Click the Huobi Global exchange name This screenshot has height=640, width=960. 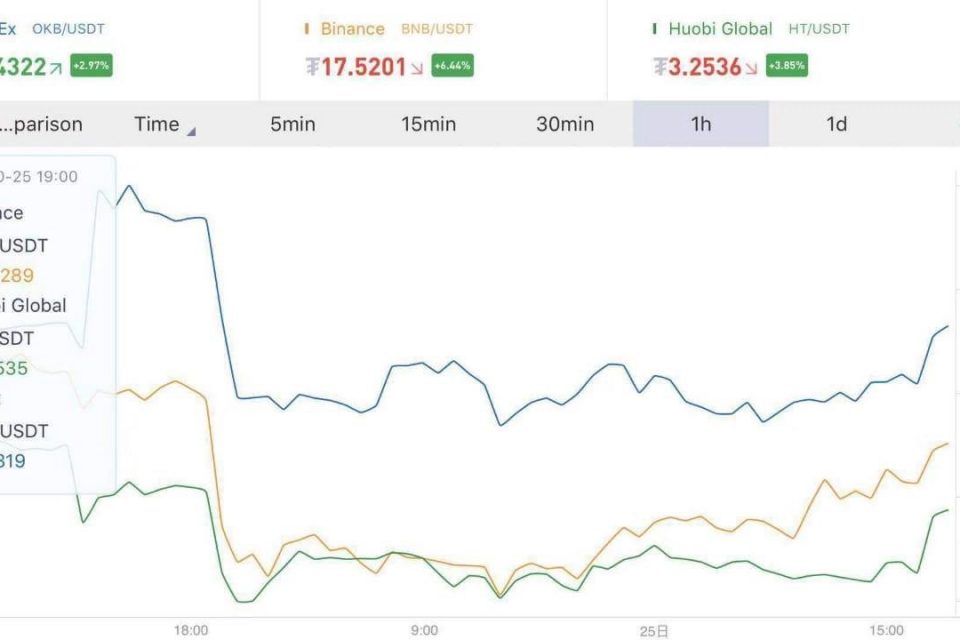pos(720,29)
